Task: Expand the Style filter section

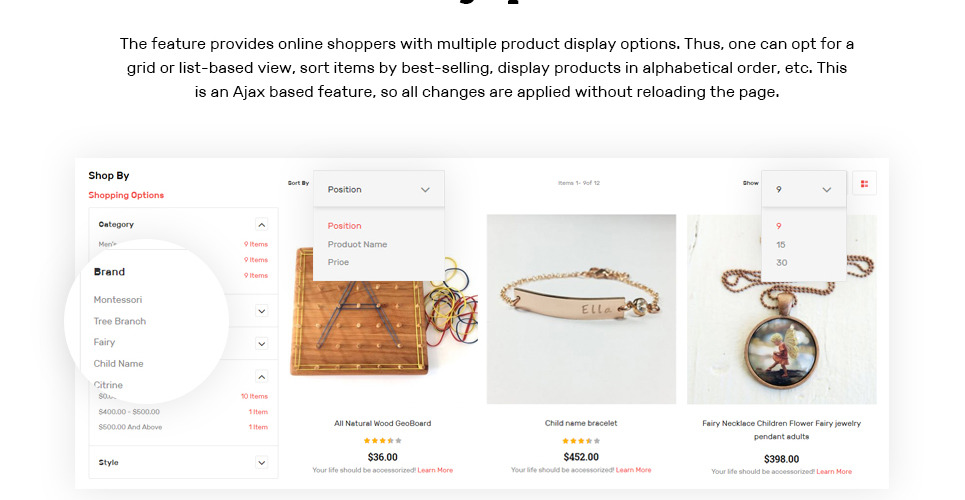Action: pyautogui.click(x=261, y=463)
